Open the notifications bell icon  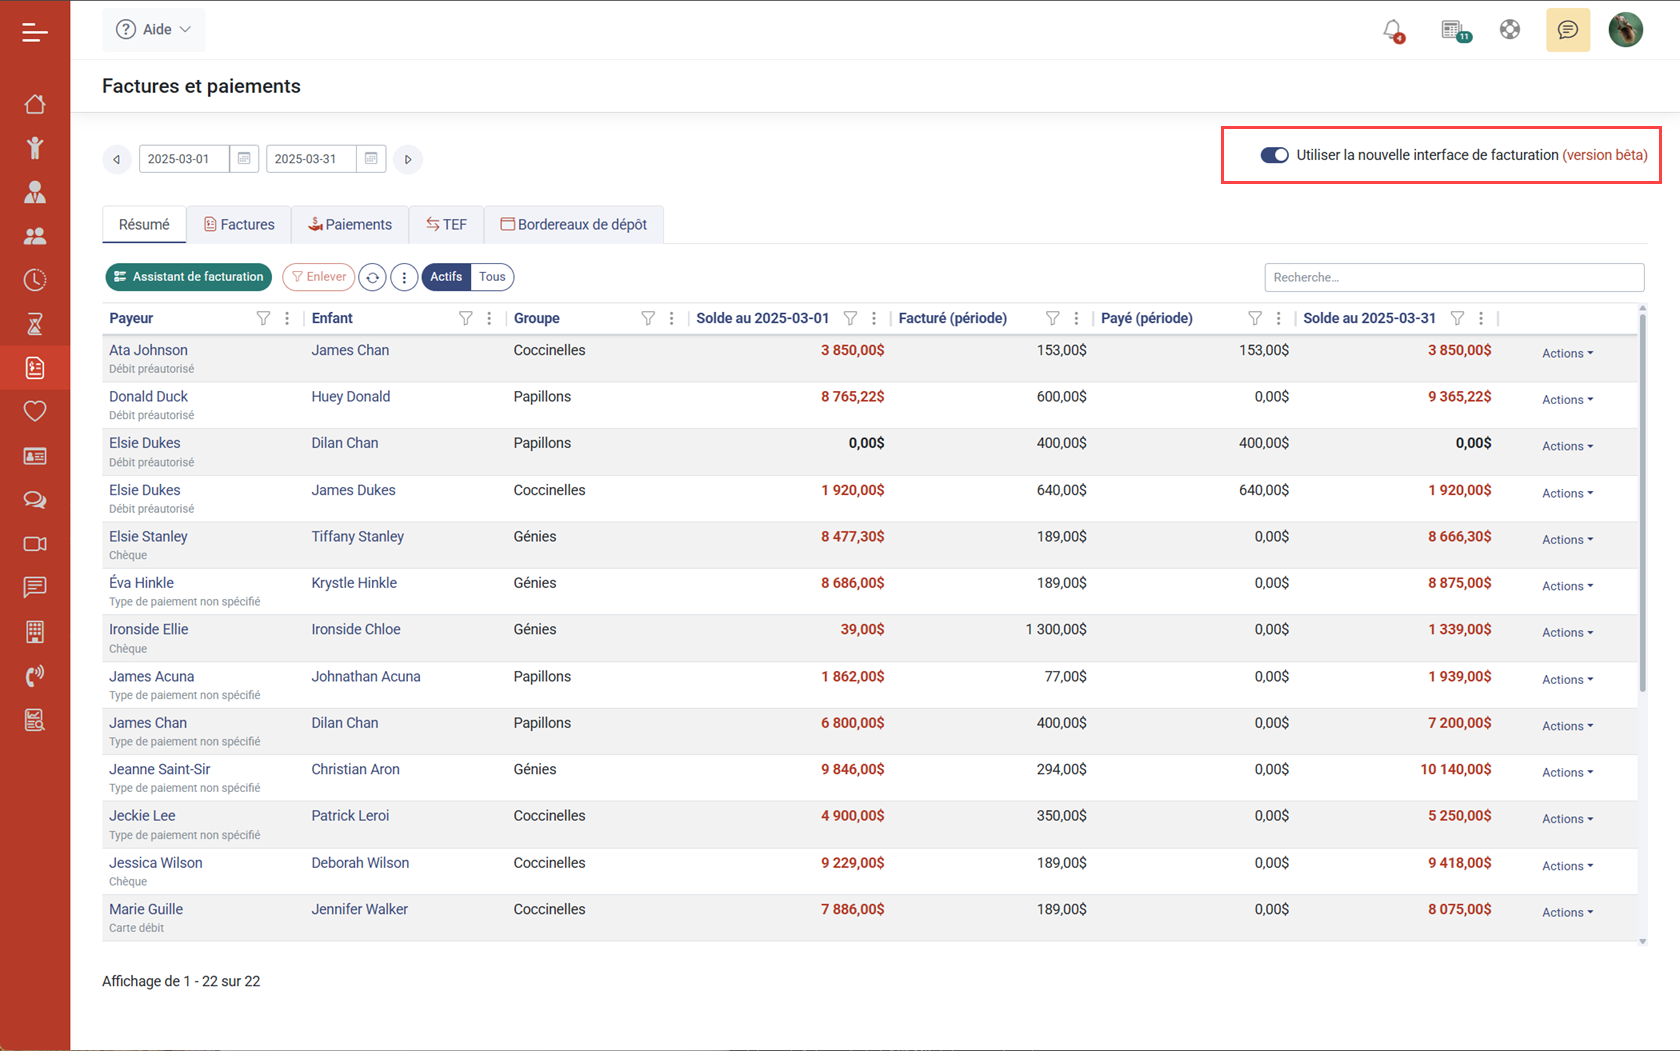coord(1392,30)
